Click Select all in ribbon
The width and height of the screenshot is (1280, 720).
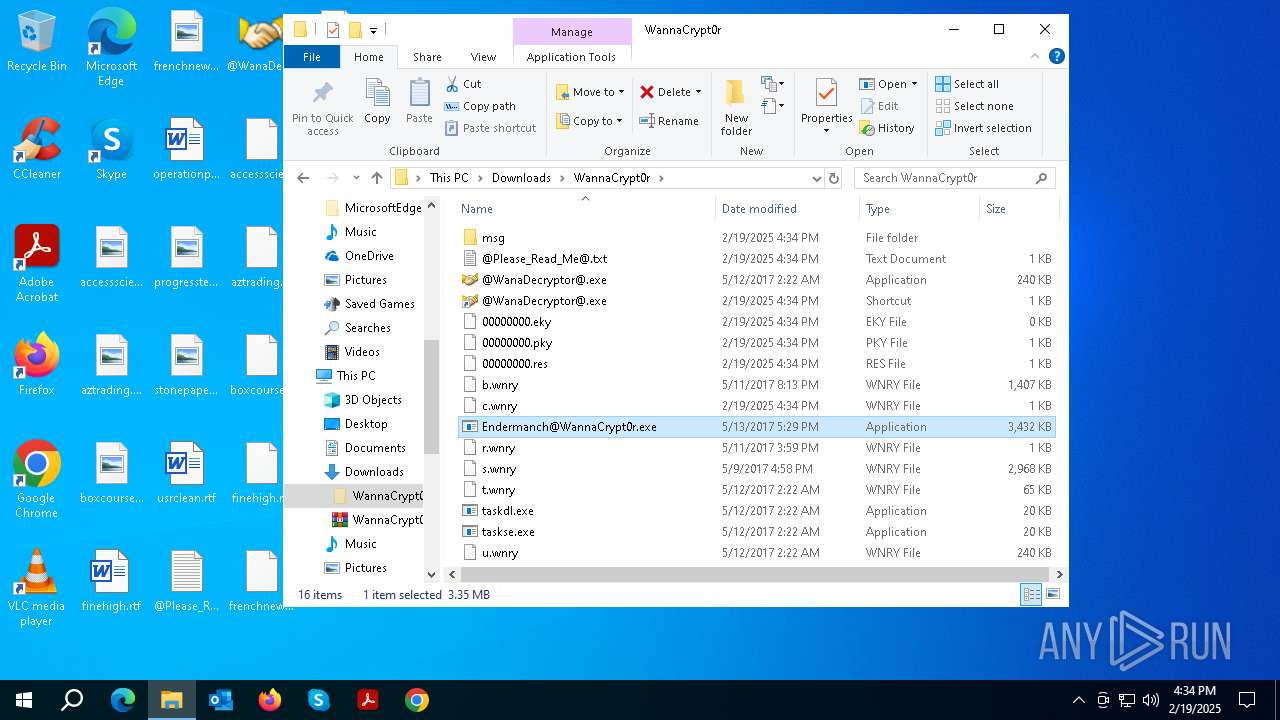(x=967, y=84)
